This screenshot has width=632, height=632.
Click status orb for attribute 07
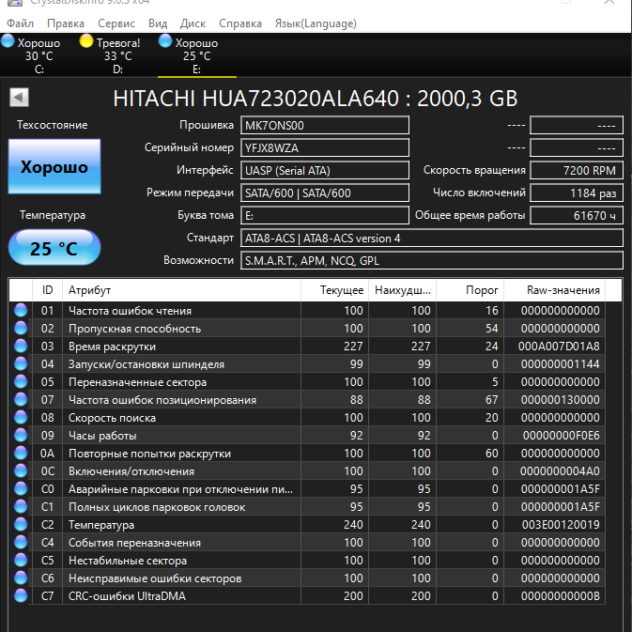[21, 399]
